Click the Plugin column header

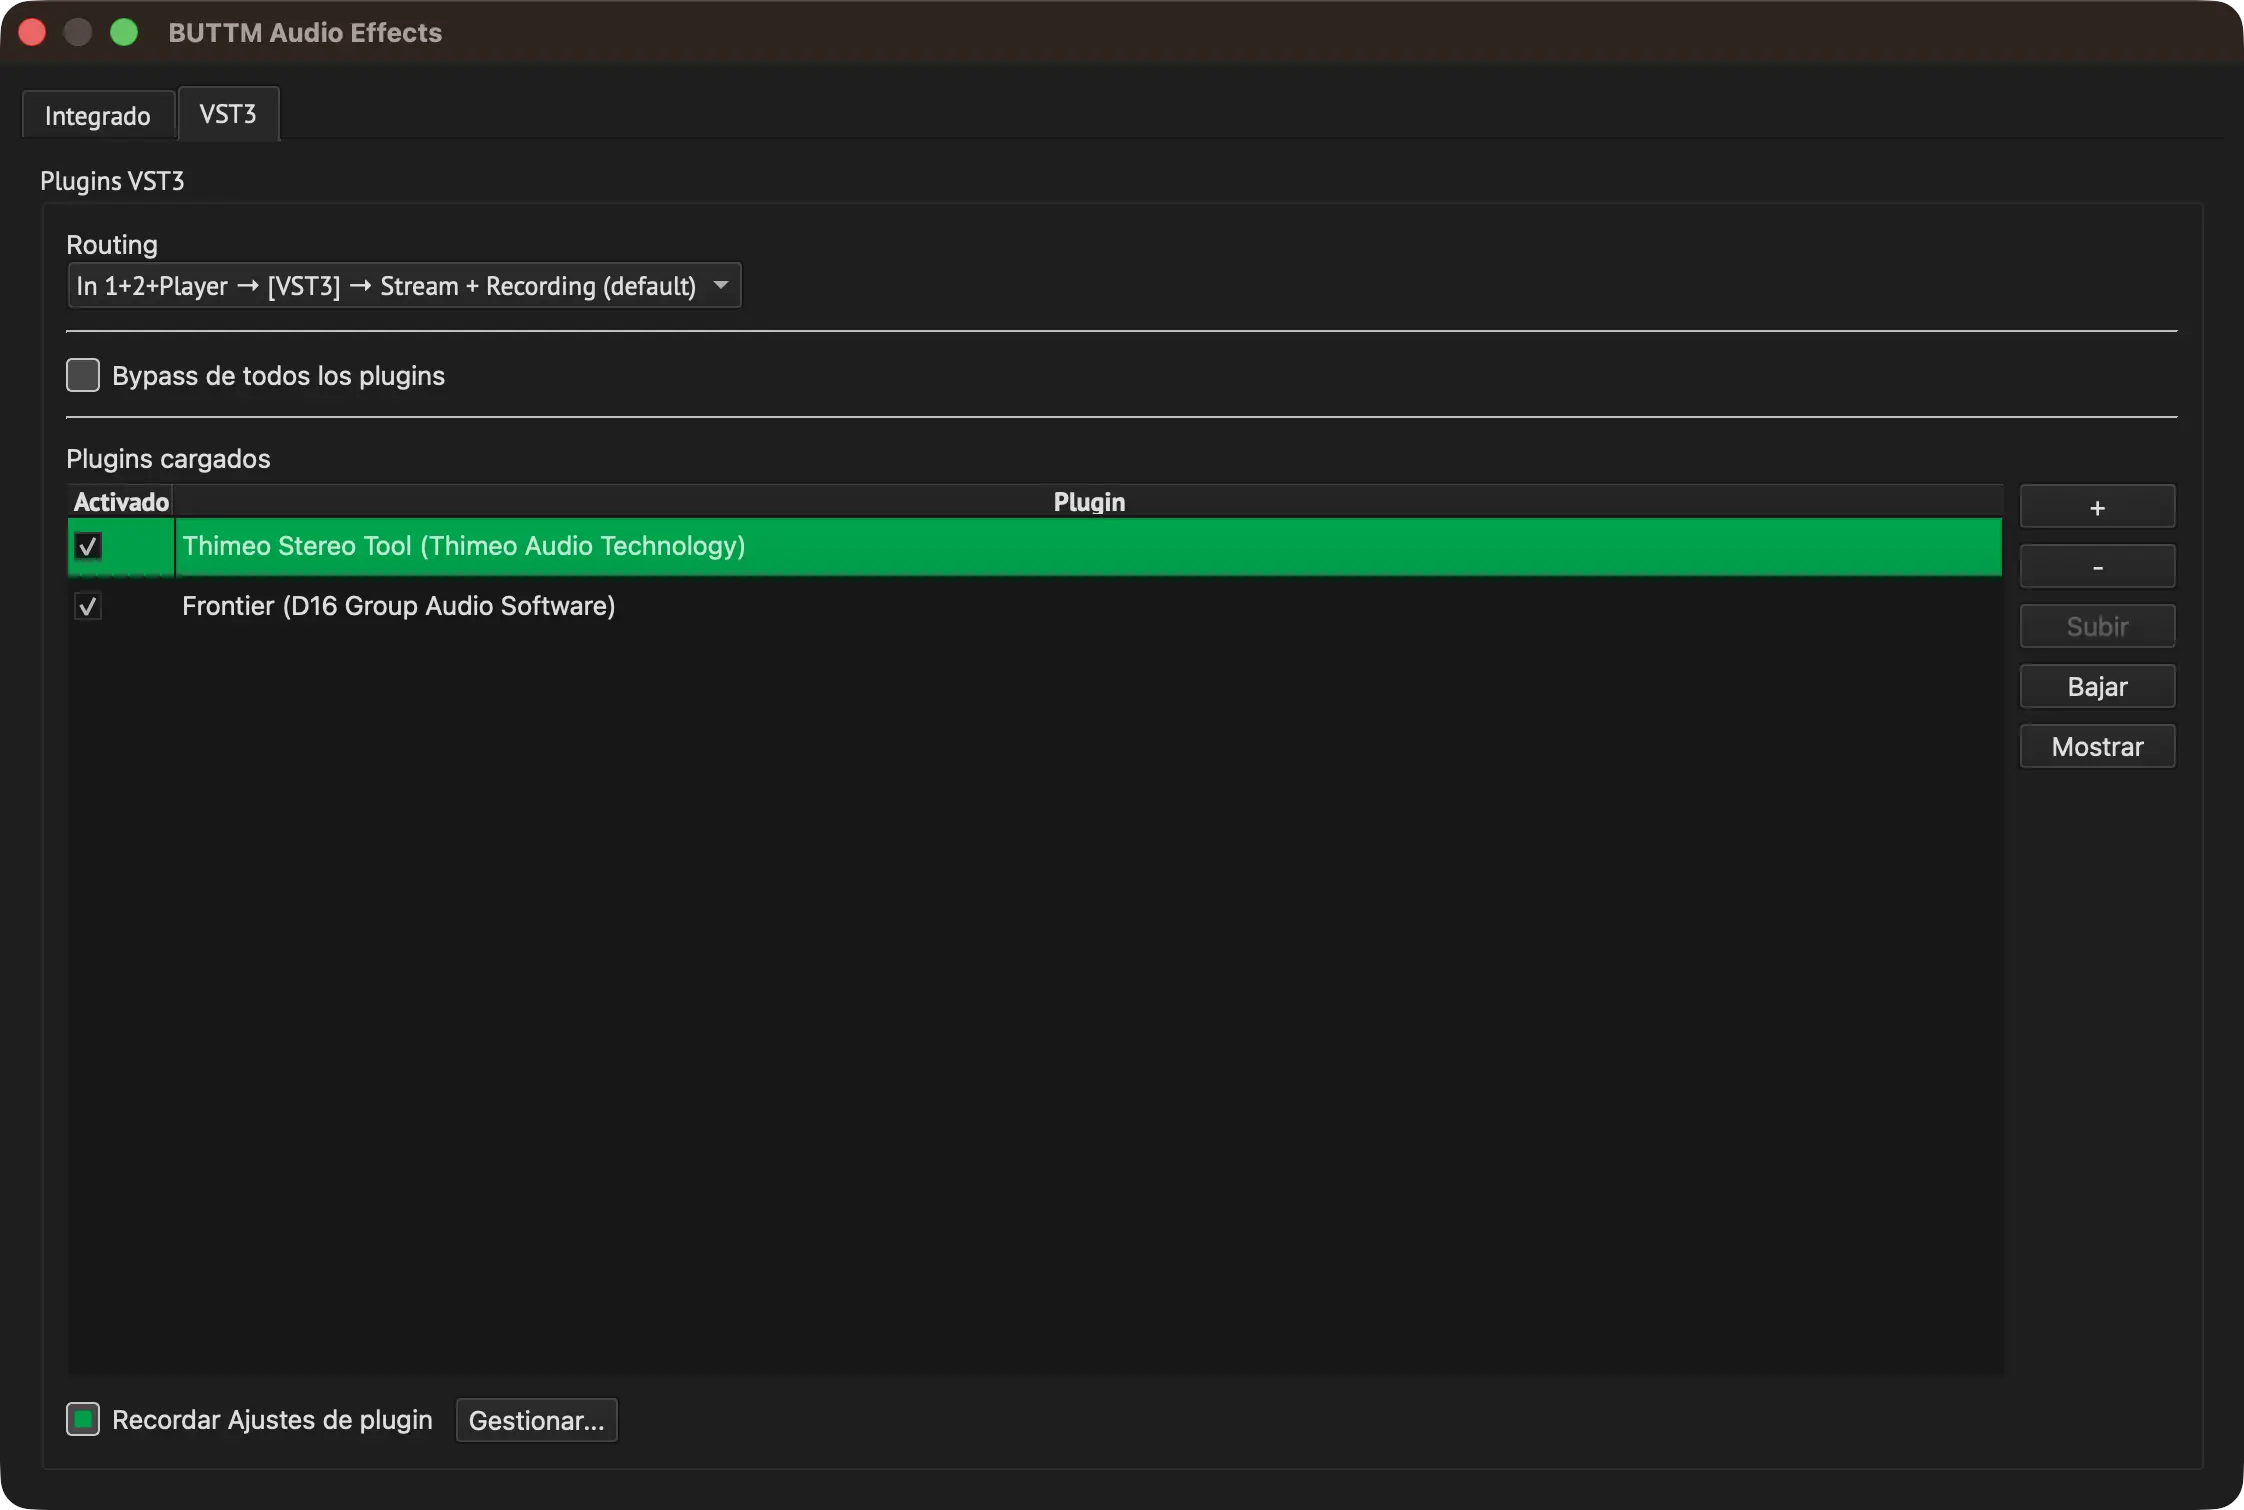click(x=1088, y=502)
